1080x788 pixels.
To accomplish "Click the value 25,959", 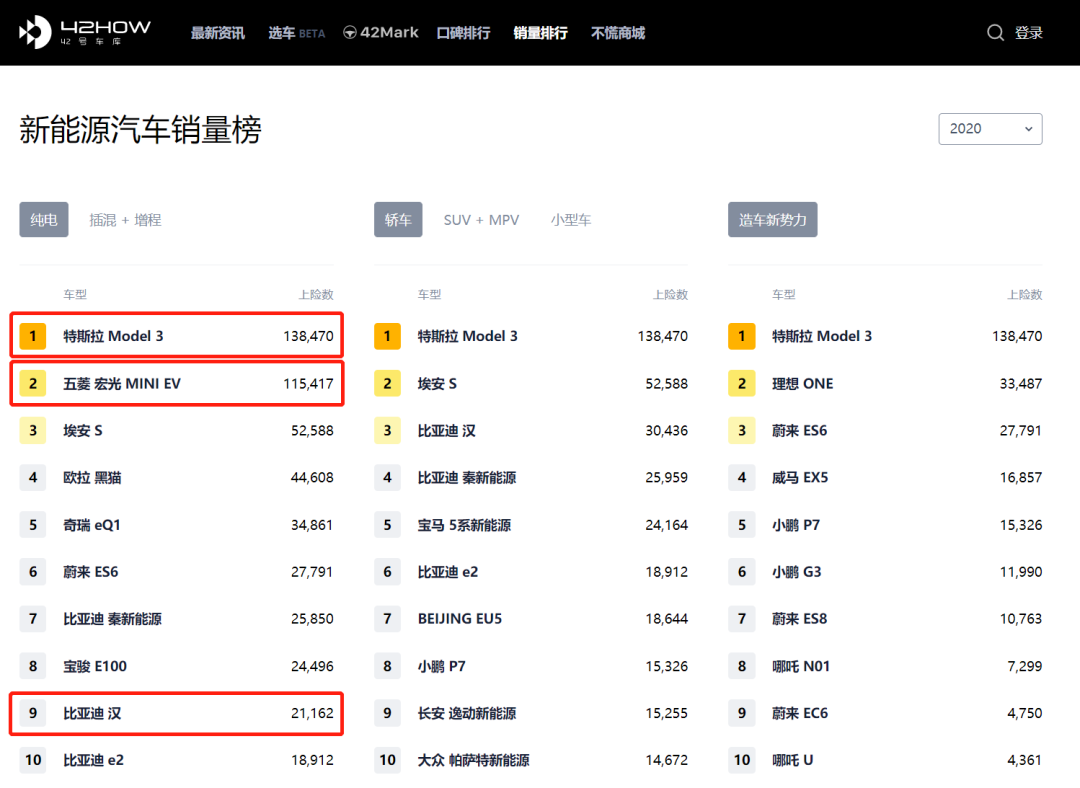I will pyautogui.click(x=666, y=478).
